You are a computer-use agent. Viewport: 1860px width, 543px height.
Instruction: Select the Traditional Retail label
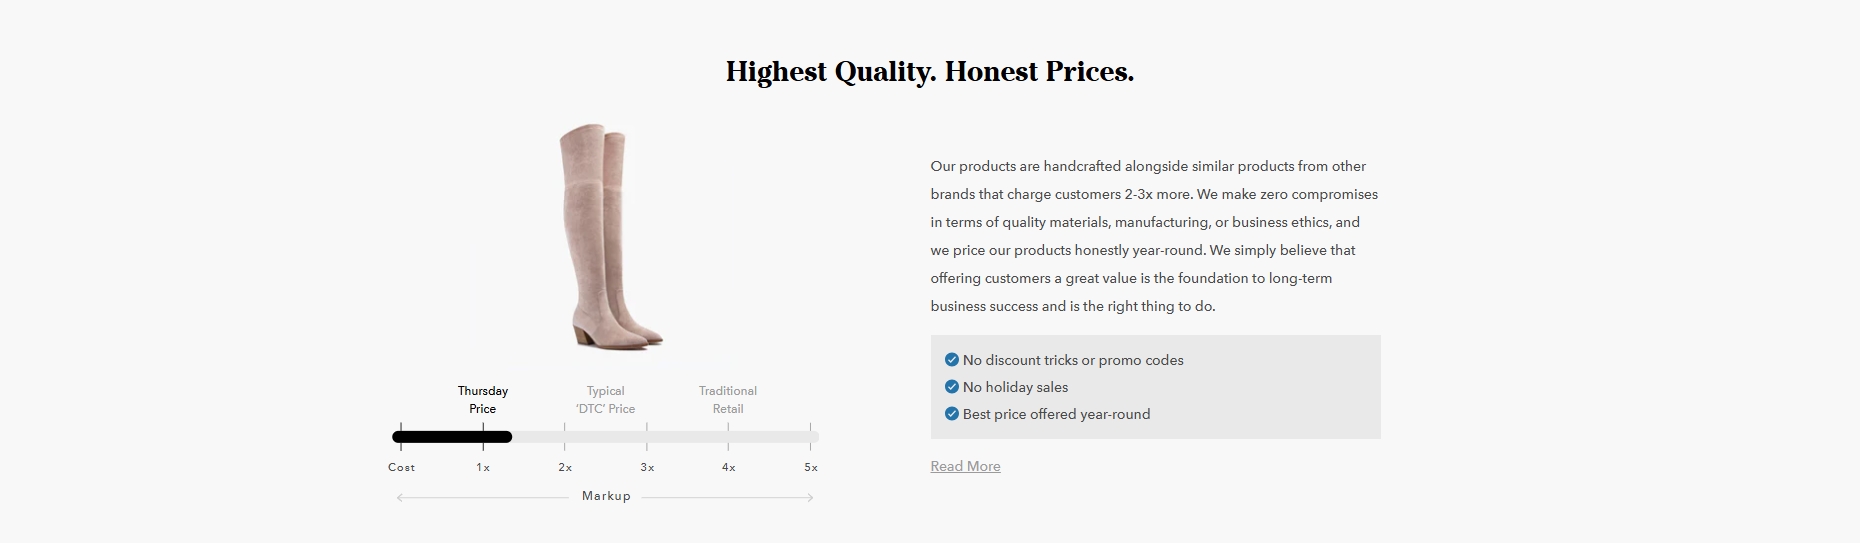(x=728, y=400)
